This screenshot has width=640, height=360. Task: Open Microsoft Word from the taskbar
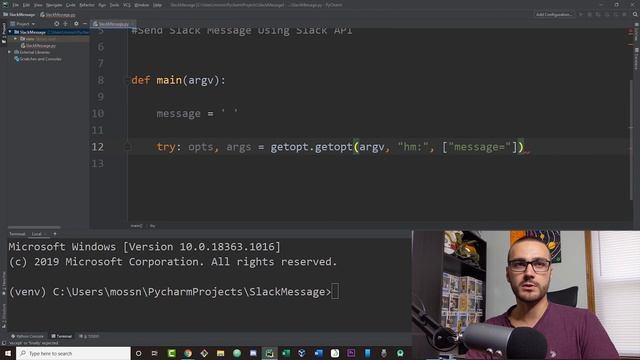318,353
